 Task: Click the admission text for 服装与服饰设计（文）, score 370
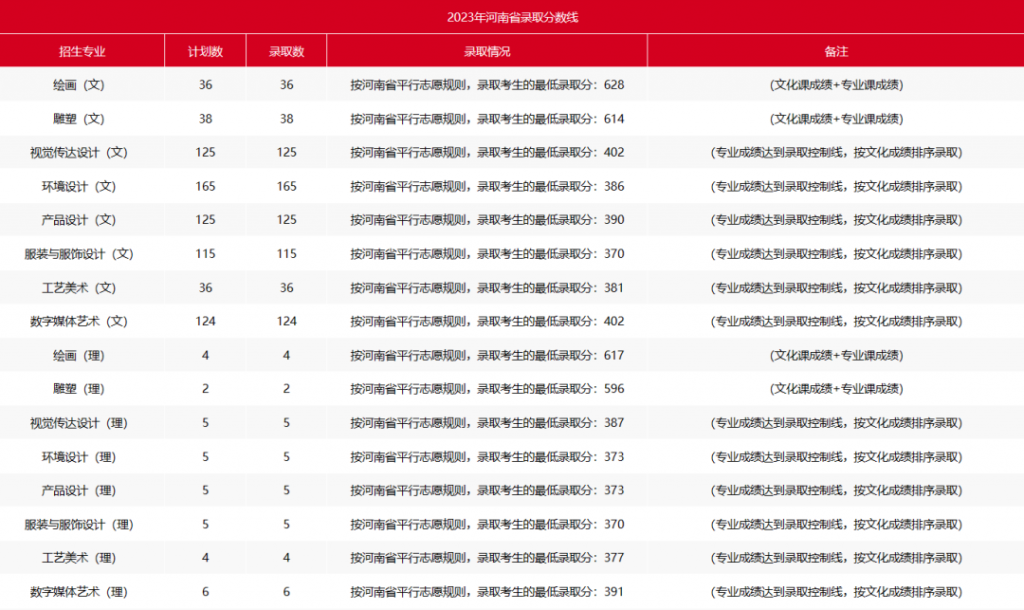coord(487,254)
